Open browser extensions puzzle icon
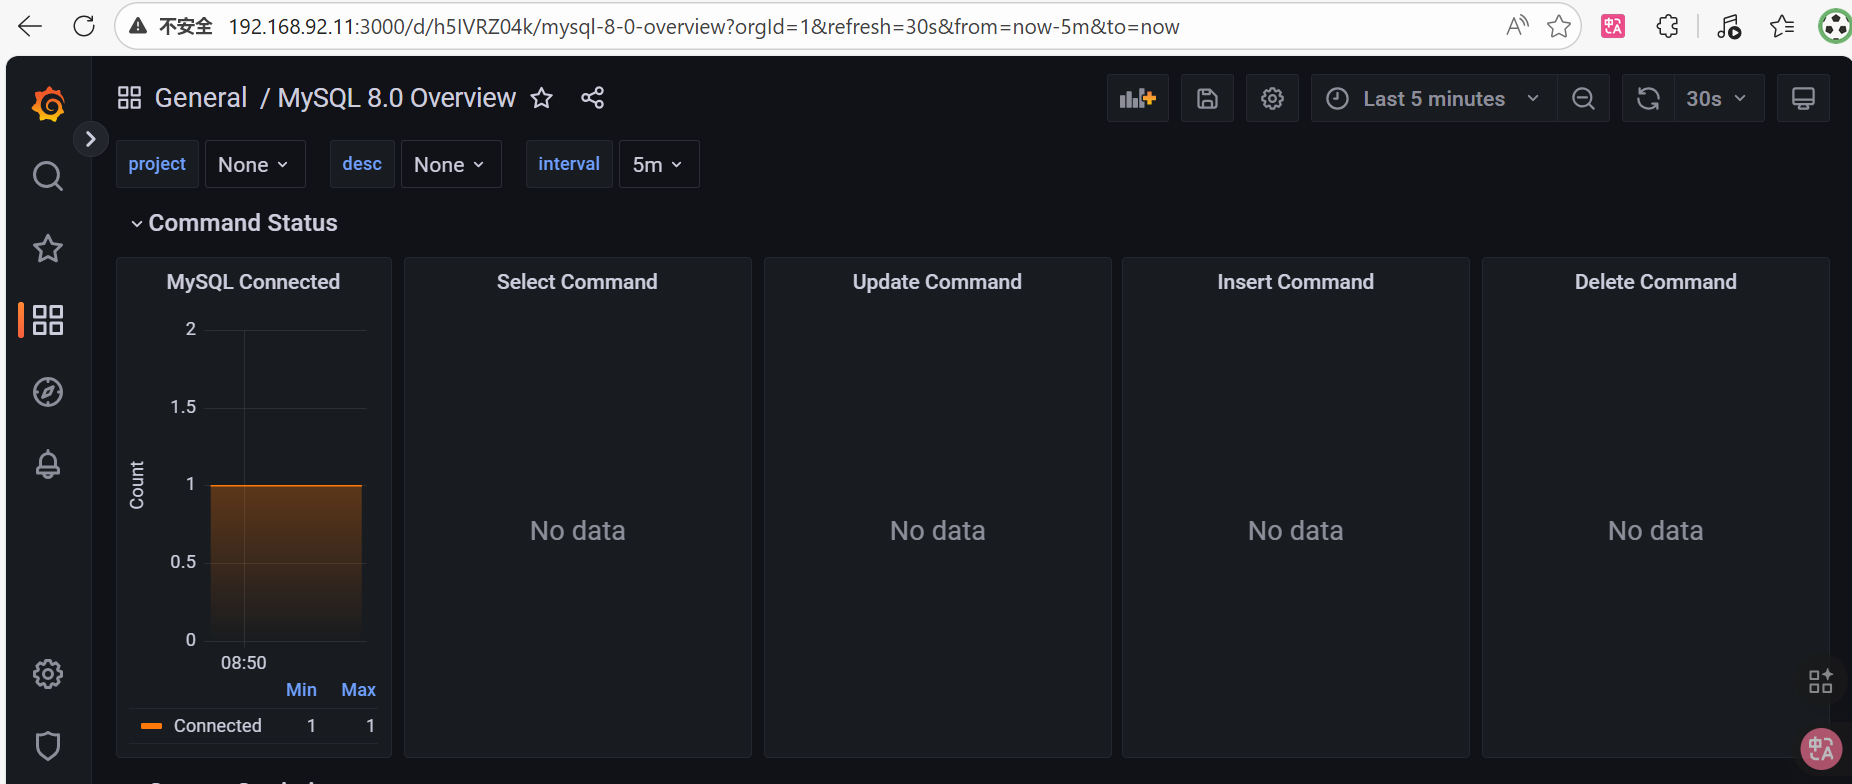 point(1667,27)
